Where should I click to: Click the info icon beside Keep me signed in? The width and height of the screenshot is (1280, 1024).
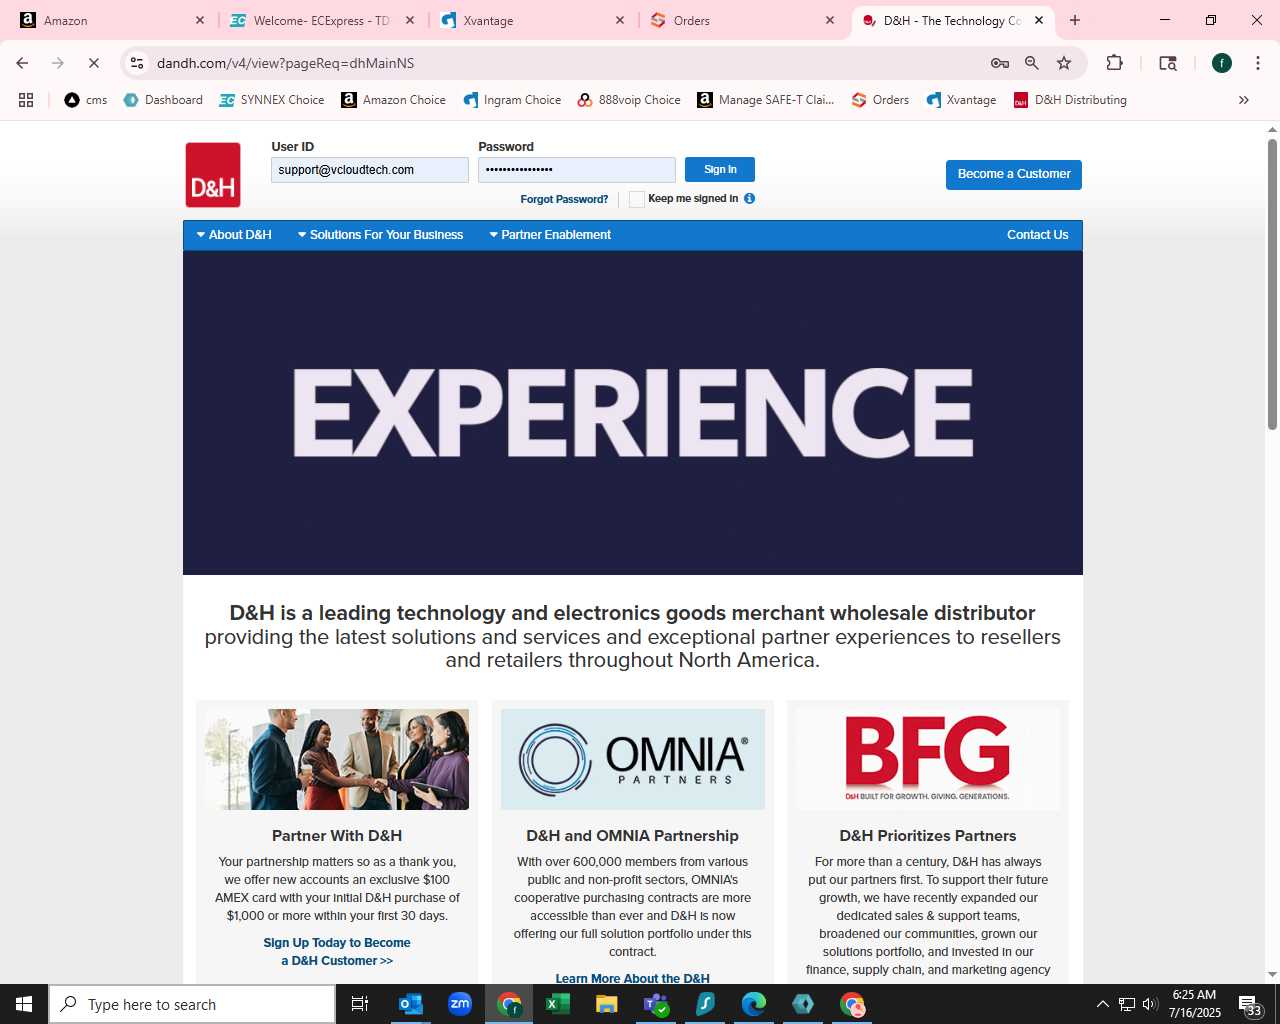click(749, 198)
